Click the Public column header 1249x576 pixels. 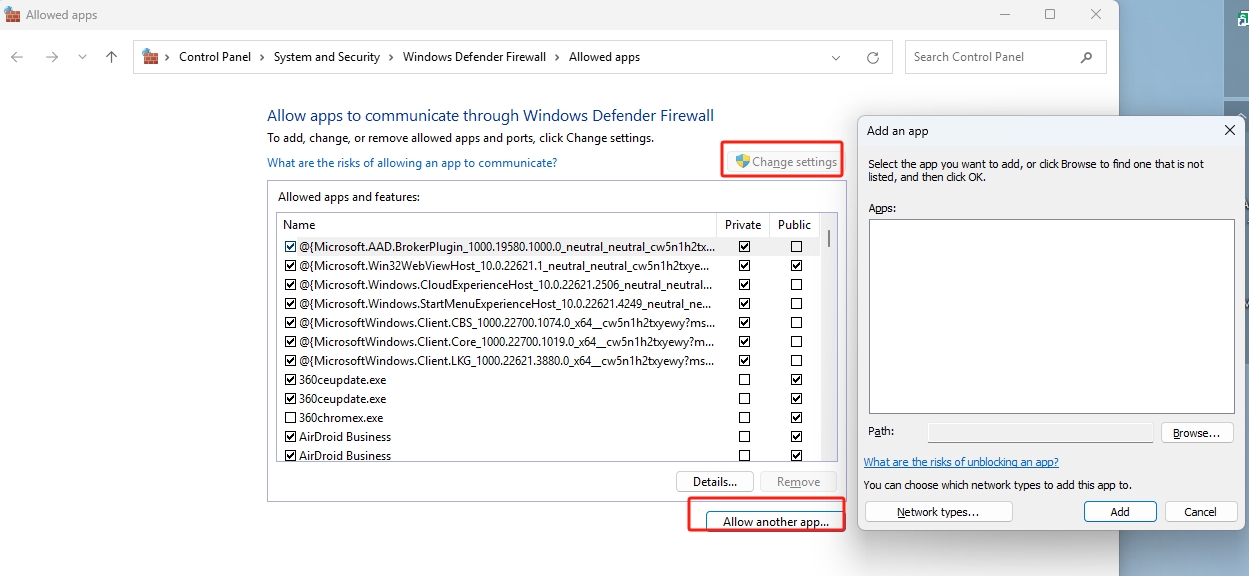coord(795,225)
